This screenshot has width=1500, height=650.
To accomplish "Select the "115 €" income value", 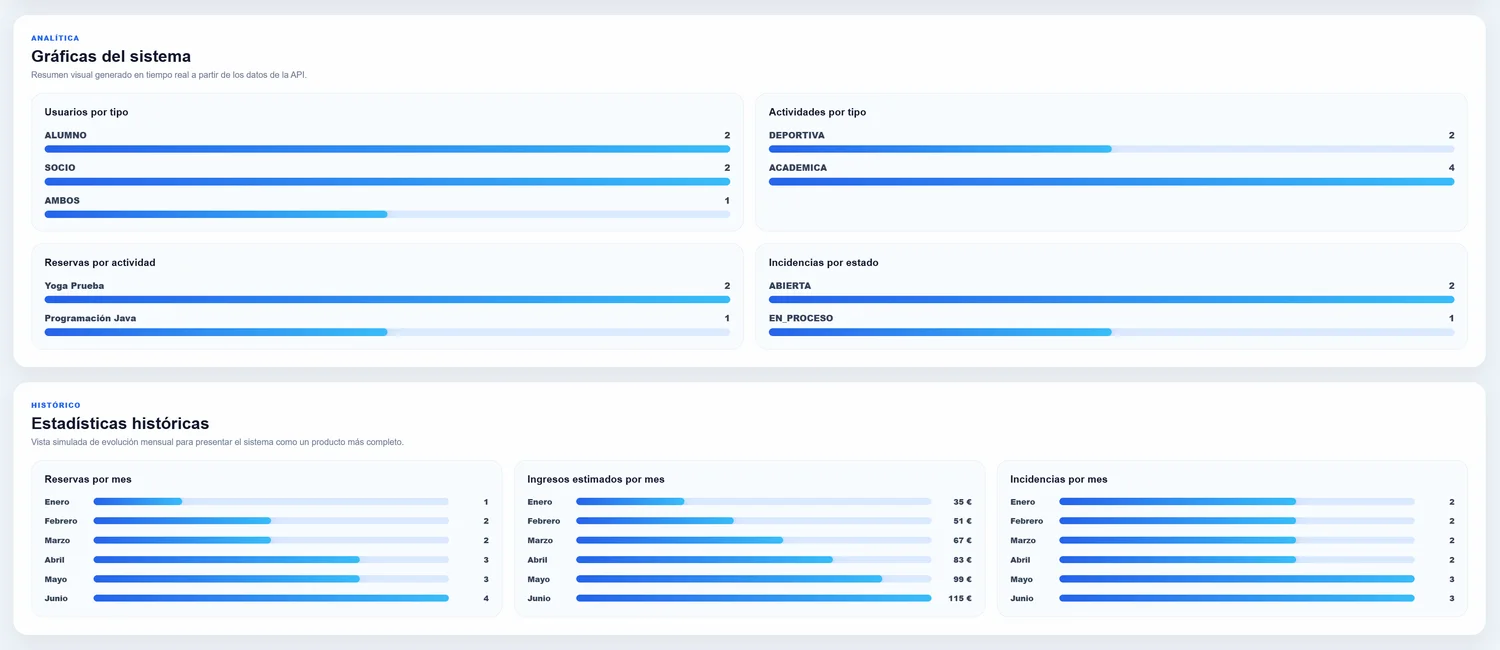I will [x=960, y=598].
